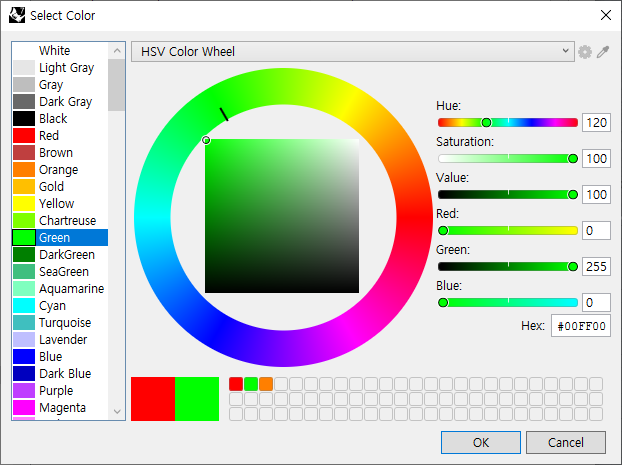This screenshot has height=465, width=622.
Task: Pick Red from the named colors
Action: 60,136
